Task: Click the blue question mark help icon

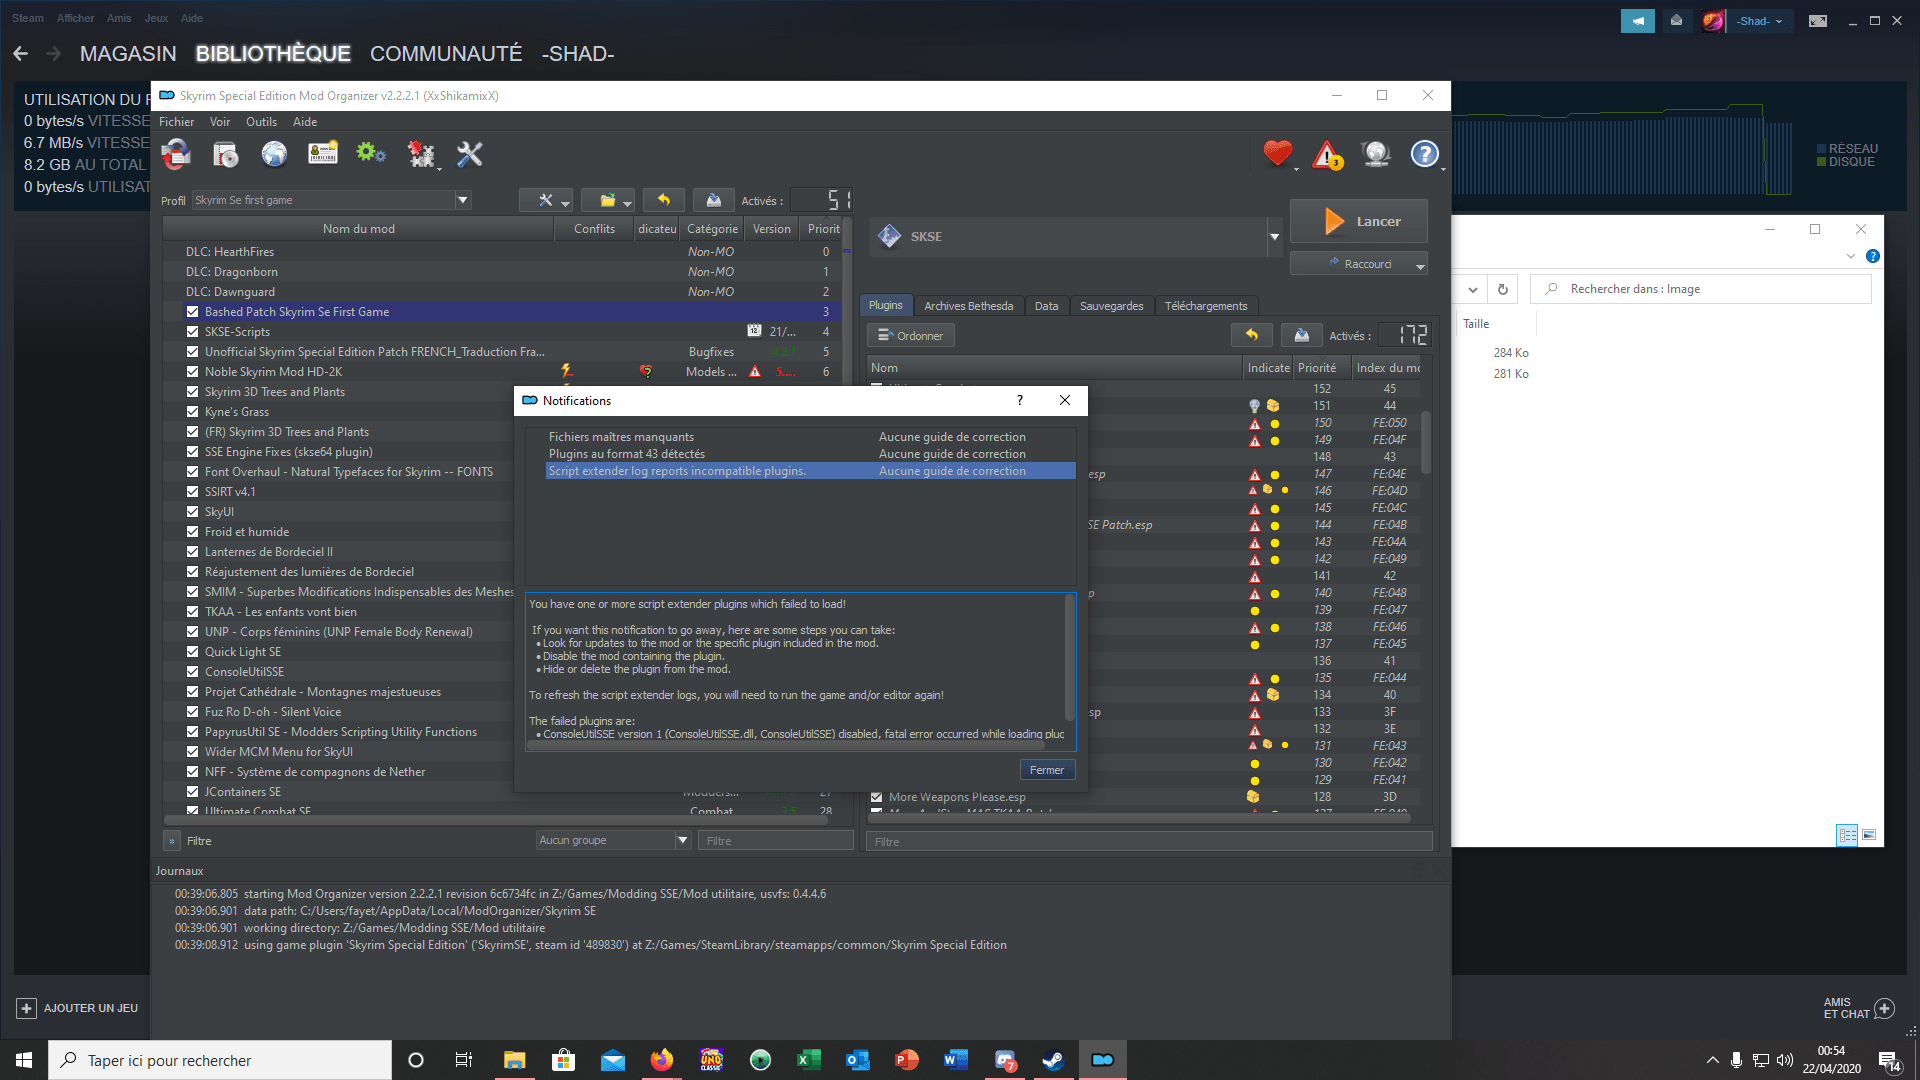Action: tap(1424, 154)
